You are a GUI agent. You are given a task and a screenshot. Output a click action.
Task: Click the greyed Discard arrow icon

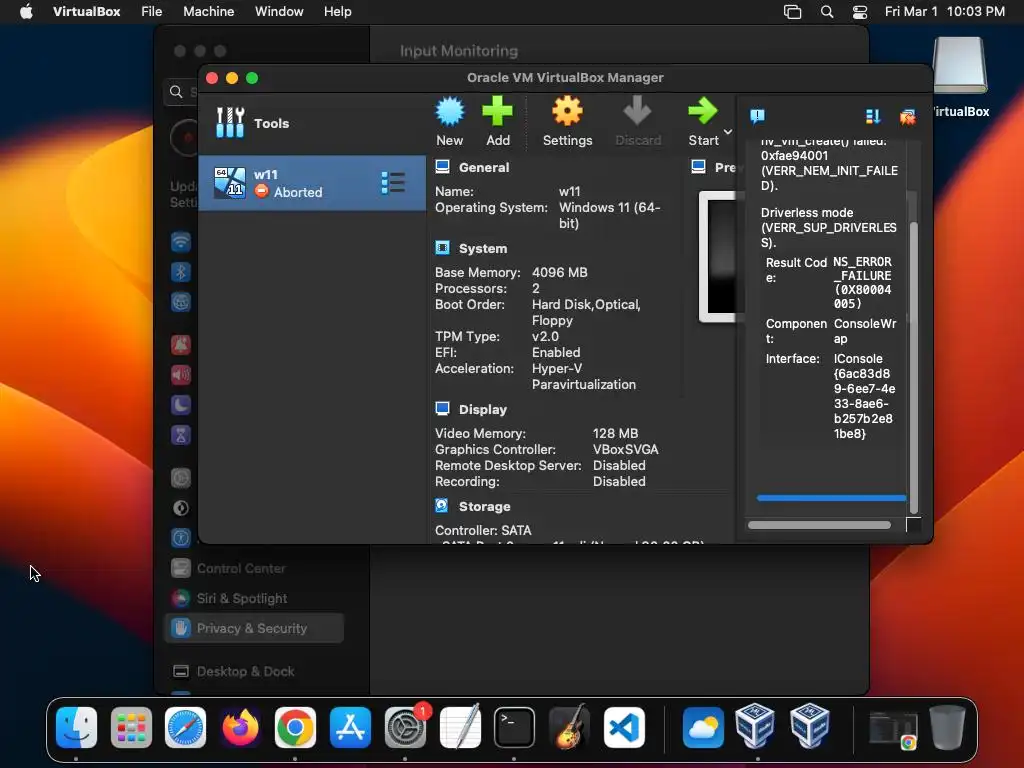(637, 112)
